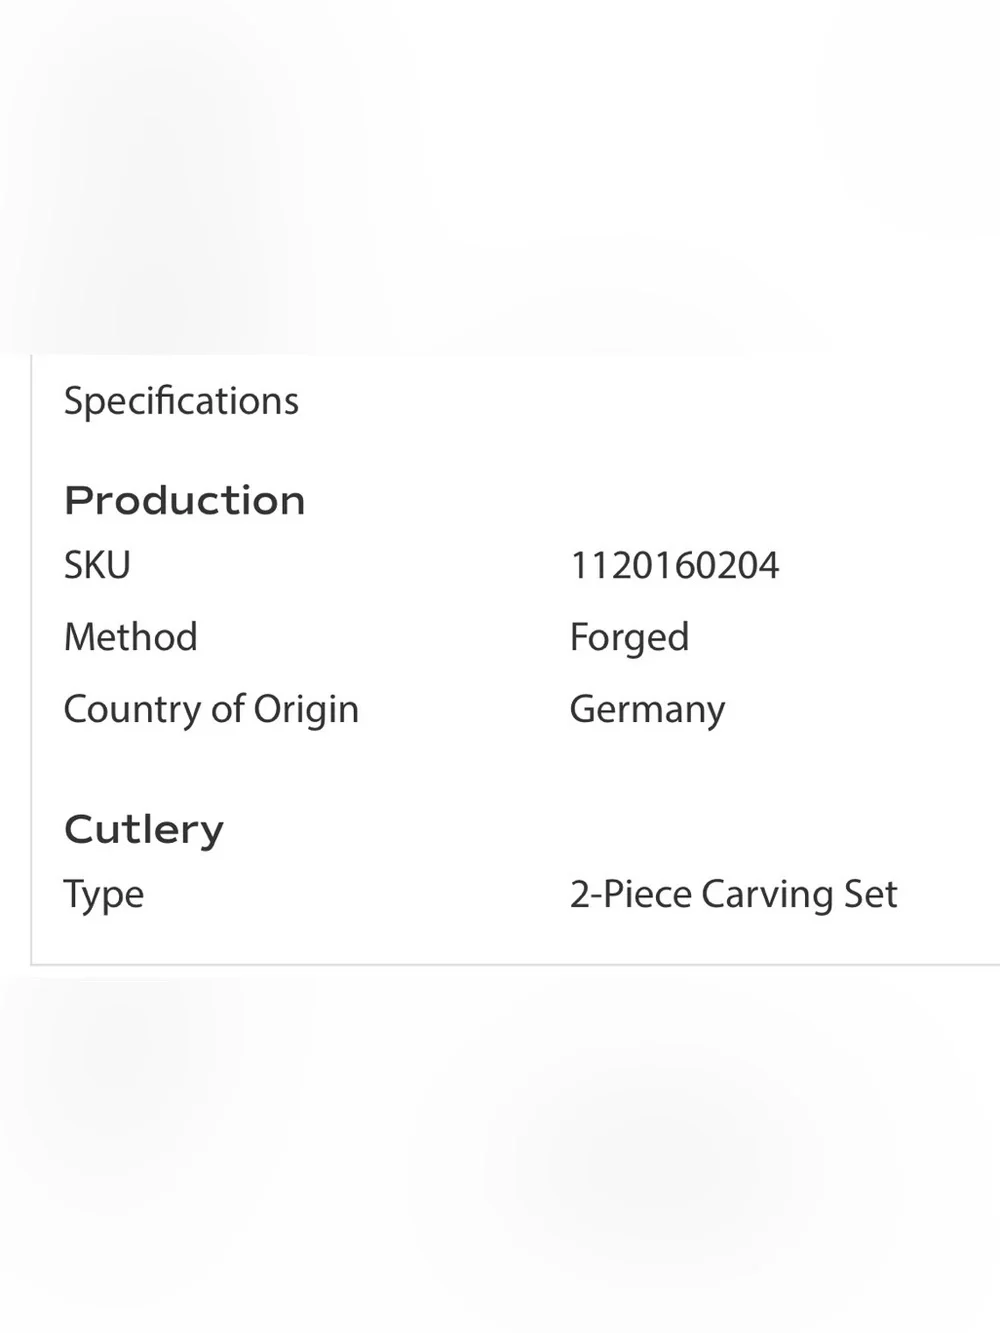Click the Method label
This screenshot has width=1000, height=1333.
[131, 637]
